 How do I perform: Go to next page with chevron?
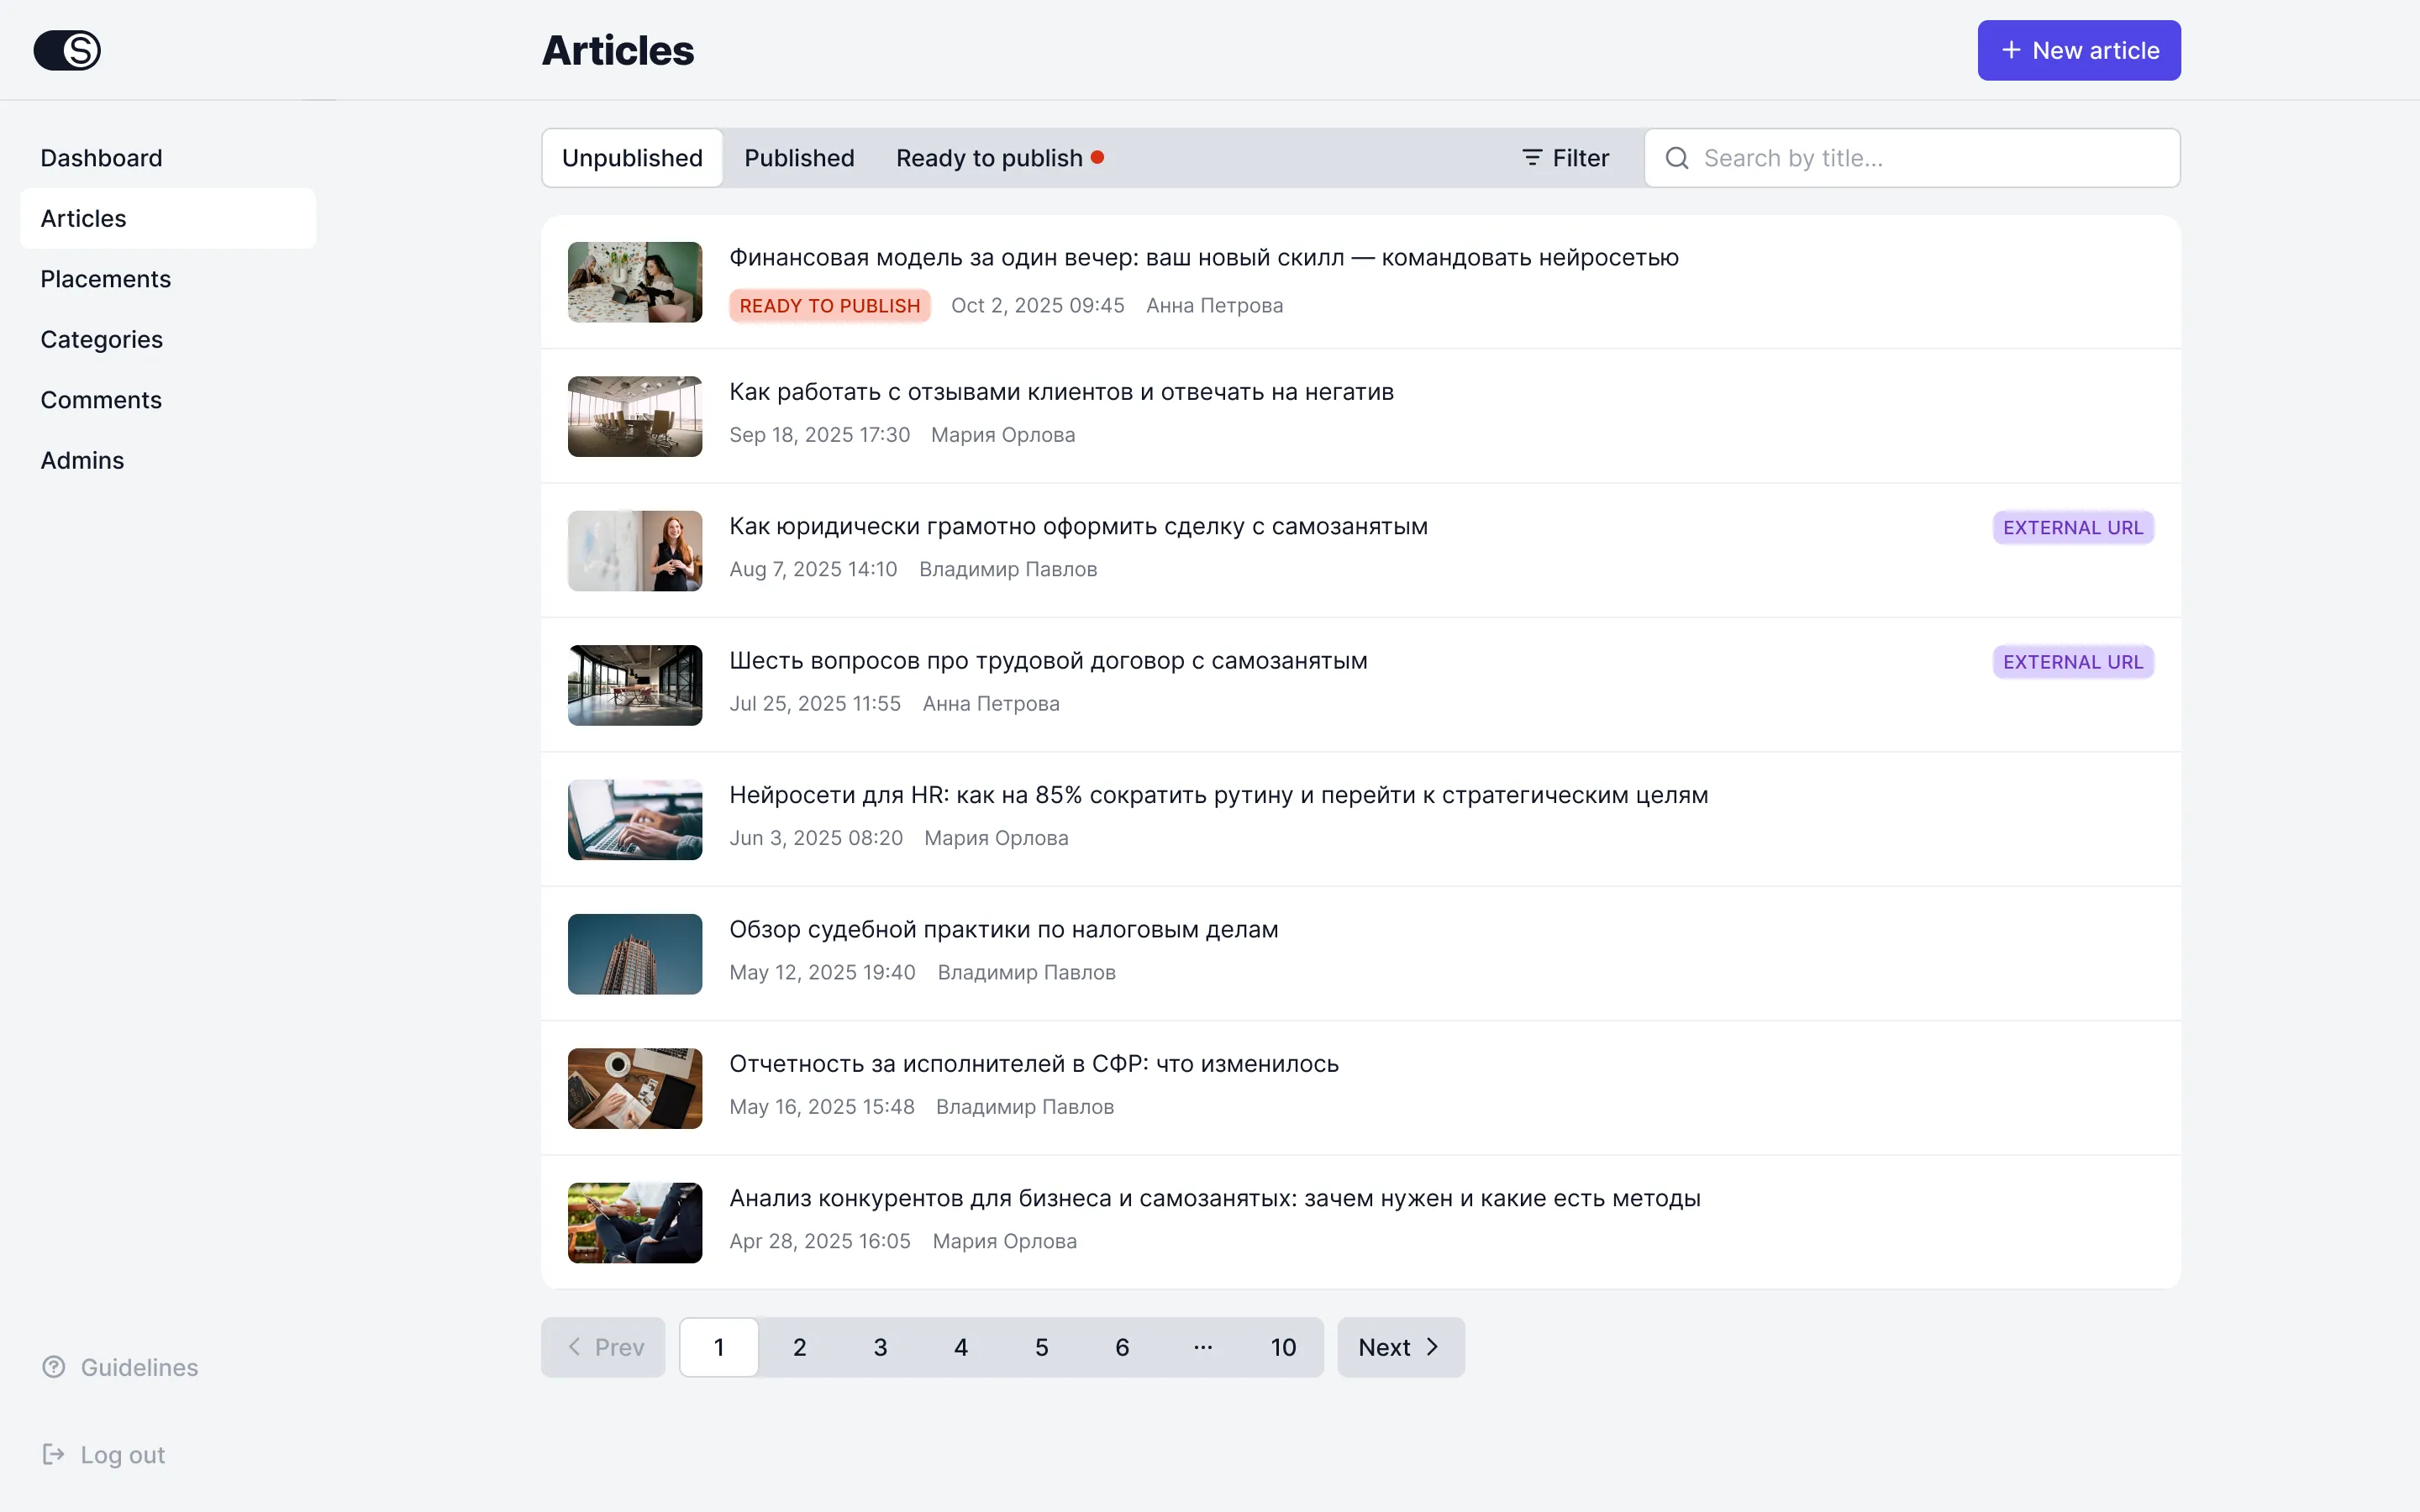(1432, 1347)
